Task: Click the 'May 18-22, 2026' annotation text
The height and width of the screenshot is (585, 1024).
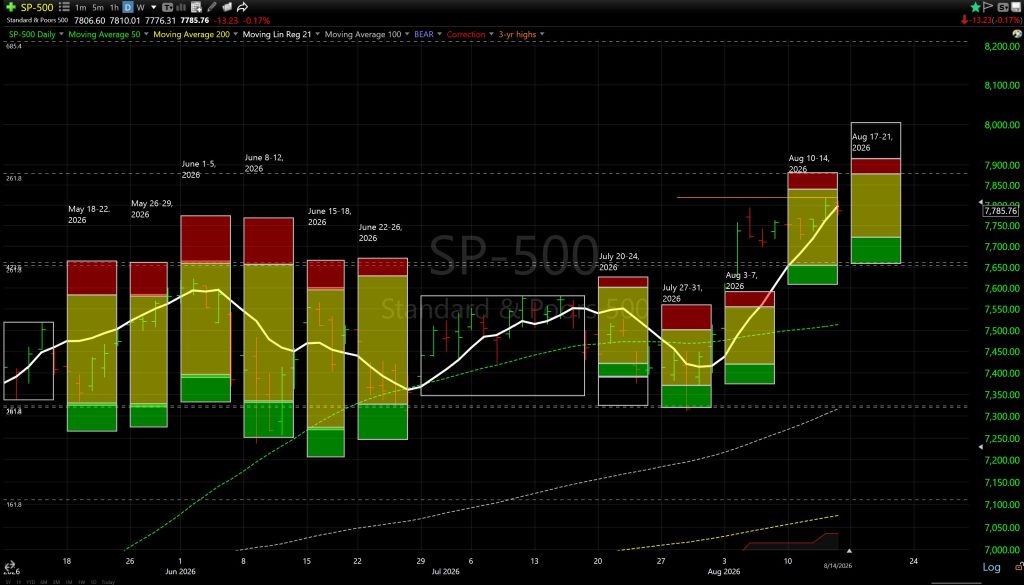Action: click(x=89, y=214)
